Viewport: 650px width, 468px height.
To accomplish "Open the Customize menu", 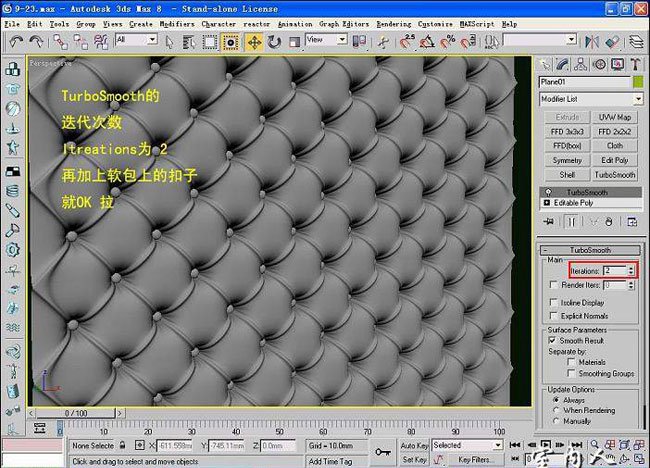I will pos(435,24).
